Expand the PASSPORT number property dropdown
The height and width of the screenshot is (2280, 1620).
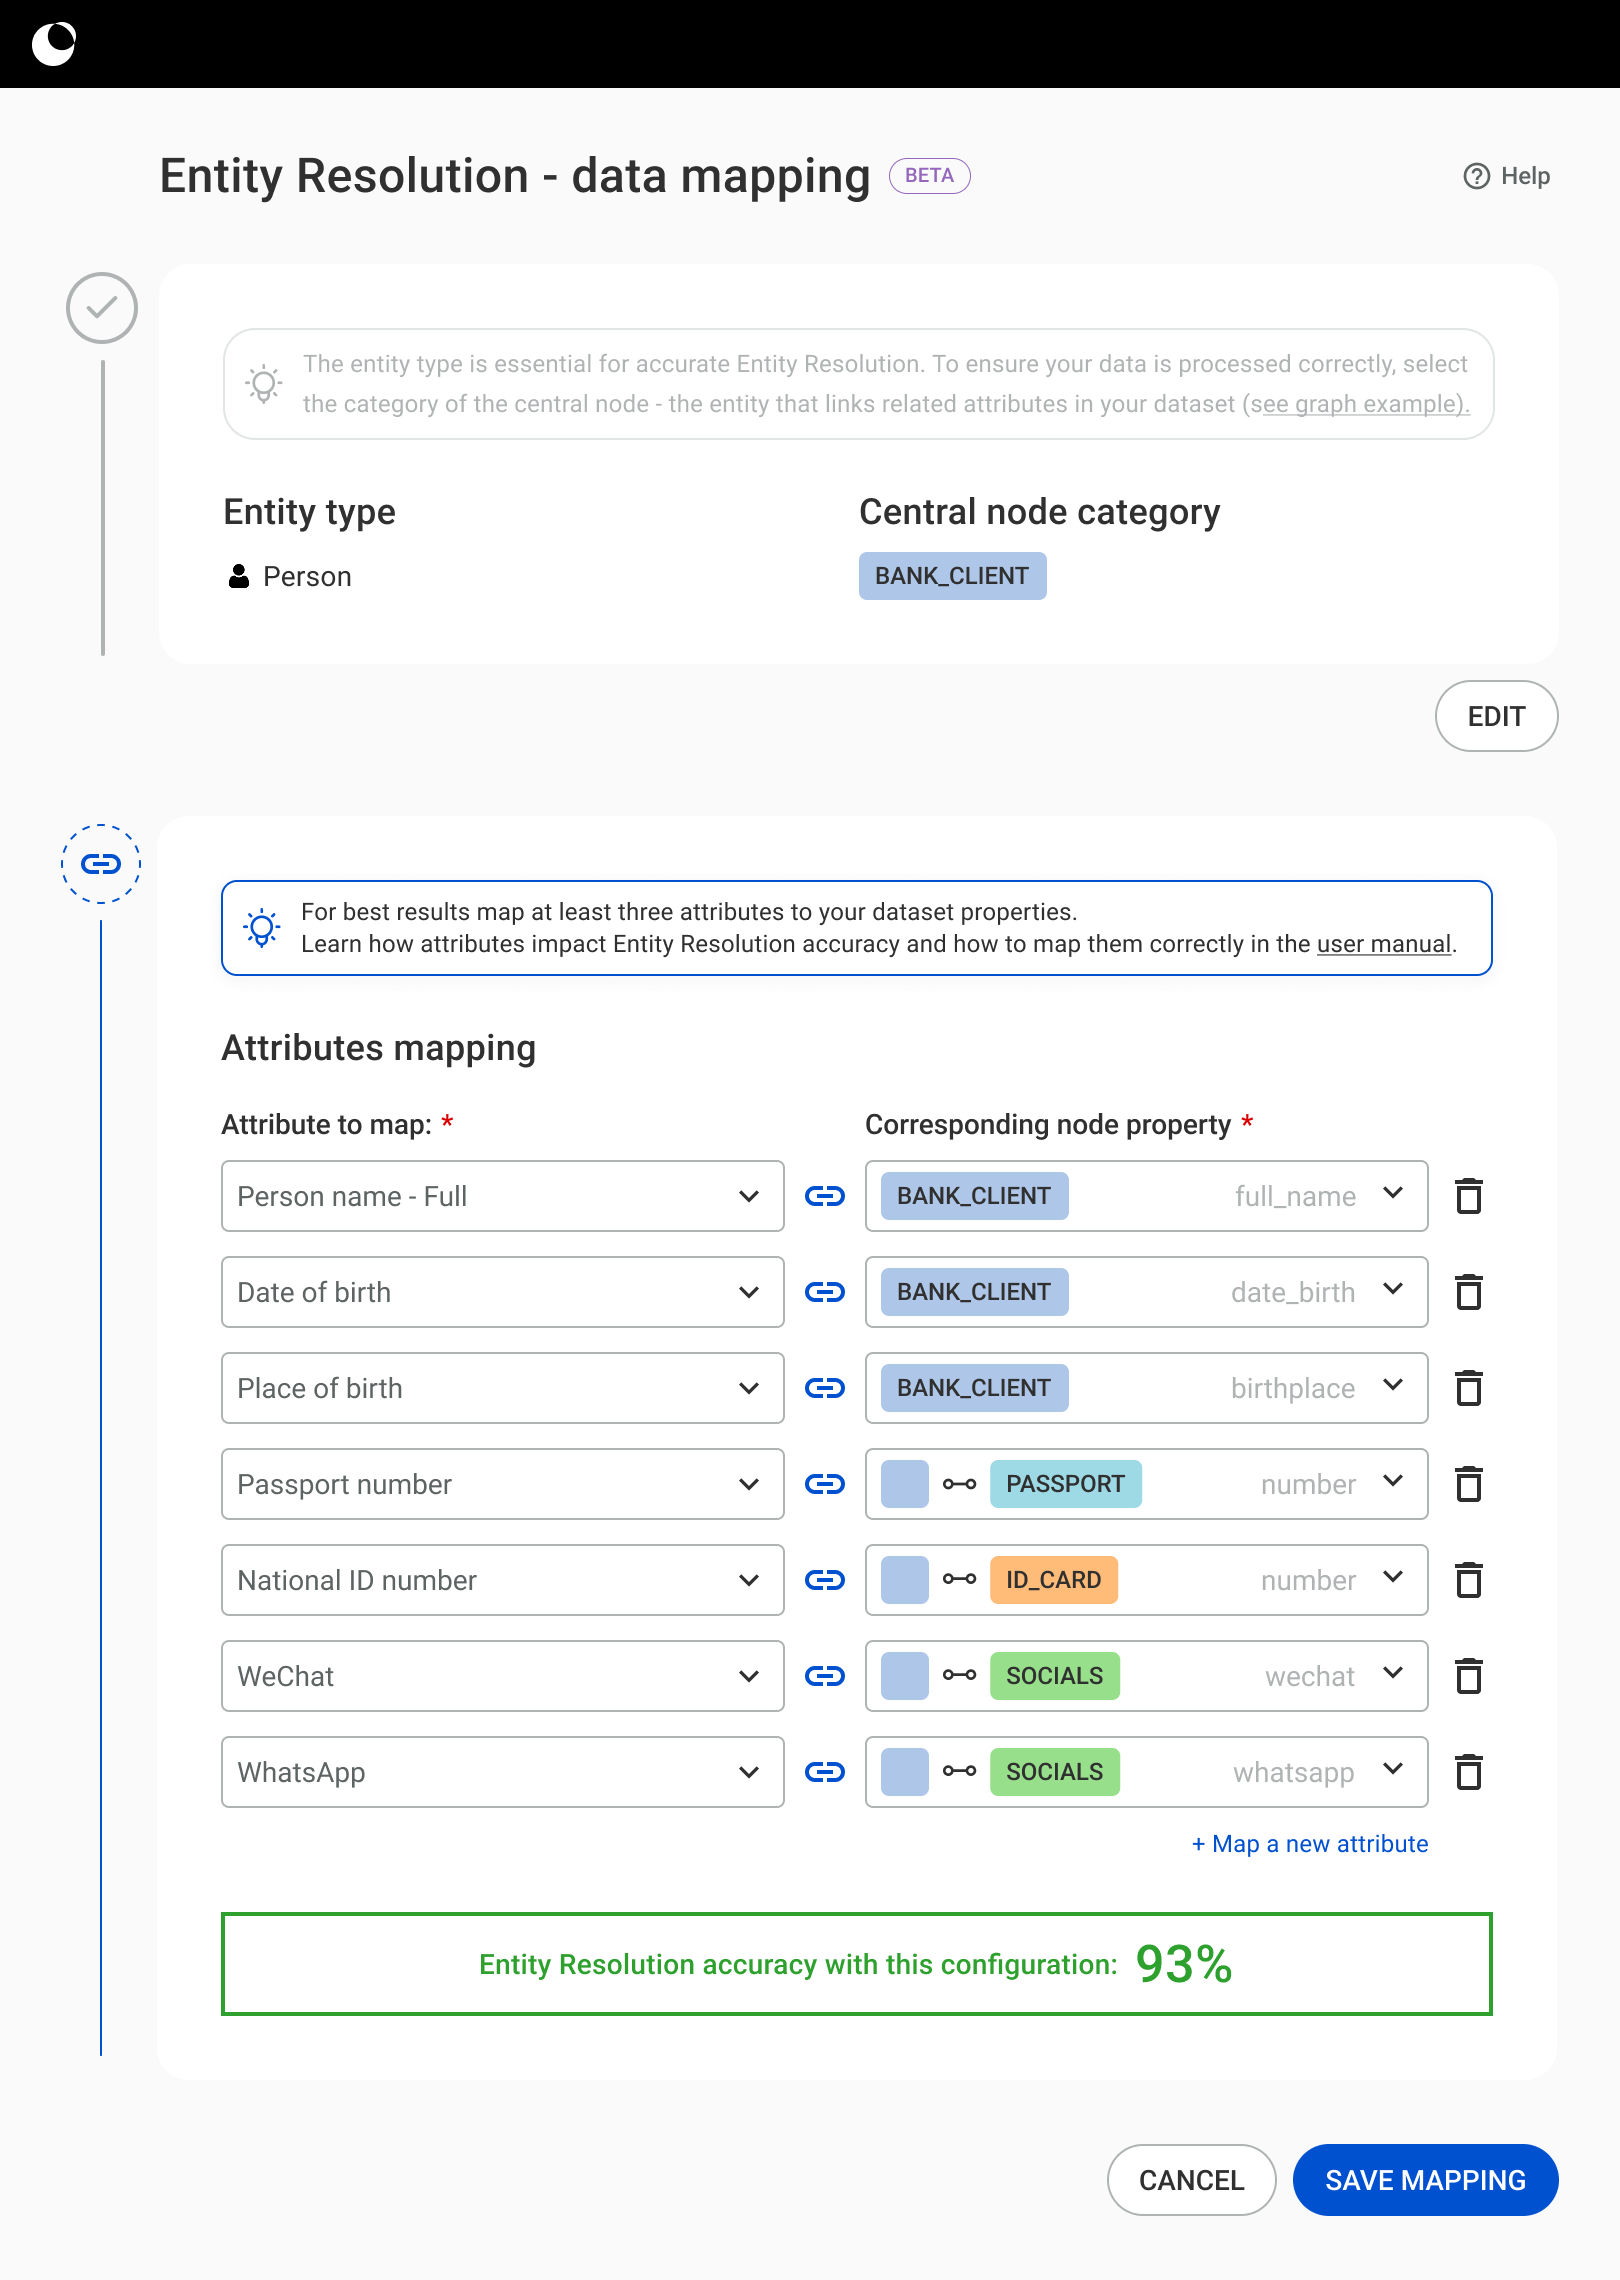pyautogui.click(x=1146, y=1484)
